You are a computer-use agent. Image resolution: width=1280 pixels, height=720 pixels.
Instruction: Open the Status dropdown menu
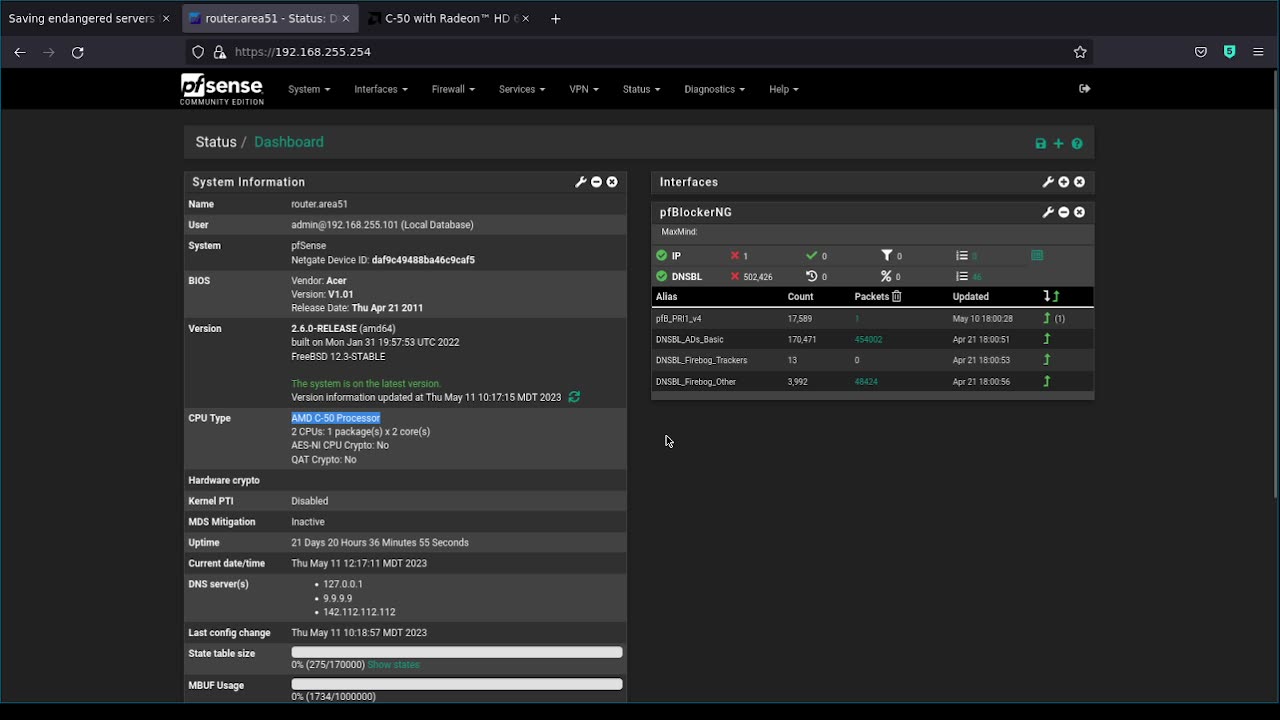[641, 89]
